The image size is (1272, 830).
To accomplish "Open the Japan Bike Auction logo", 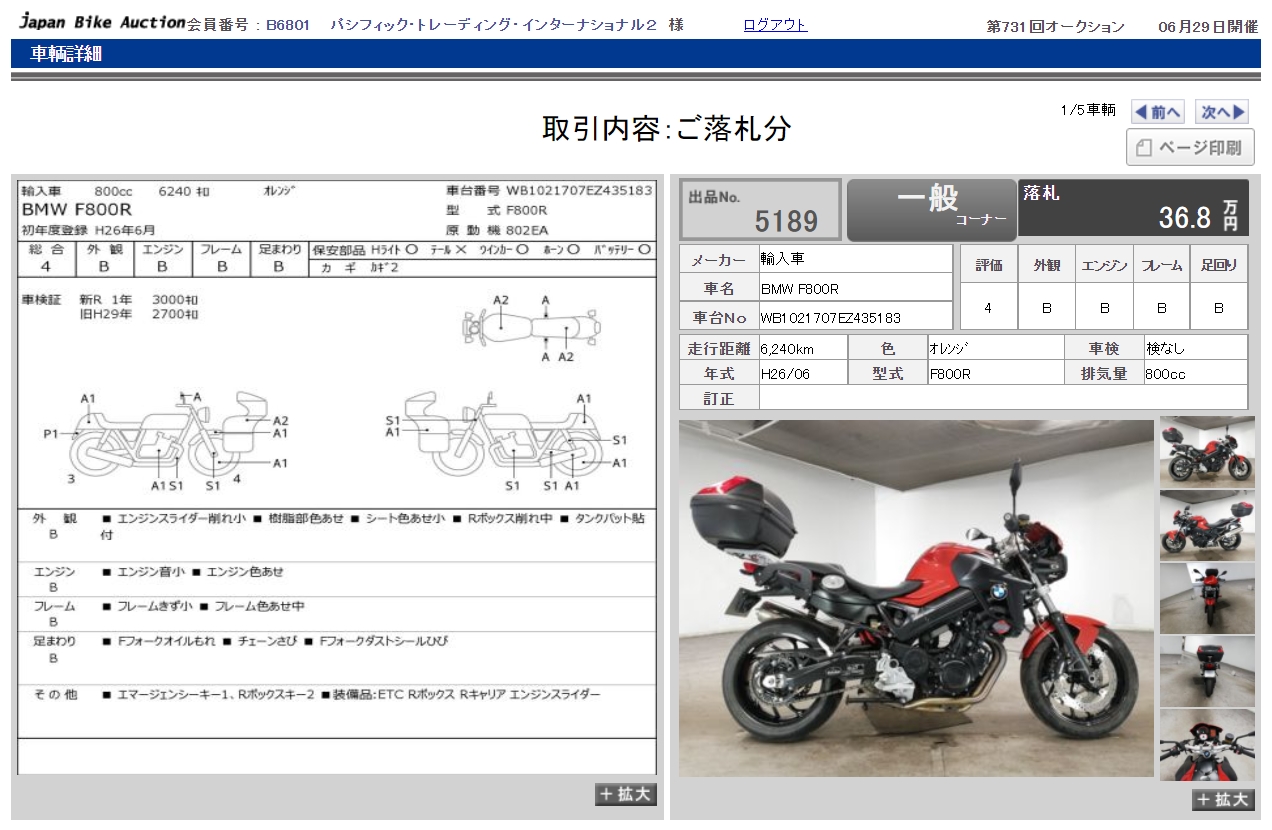I will point(103,22).
